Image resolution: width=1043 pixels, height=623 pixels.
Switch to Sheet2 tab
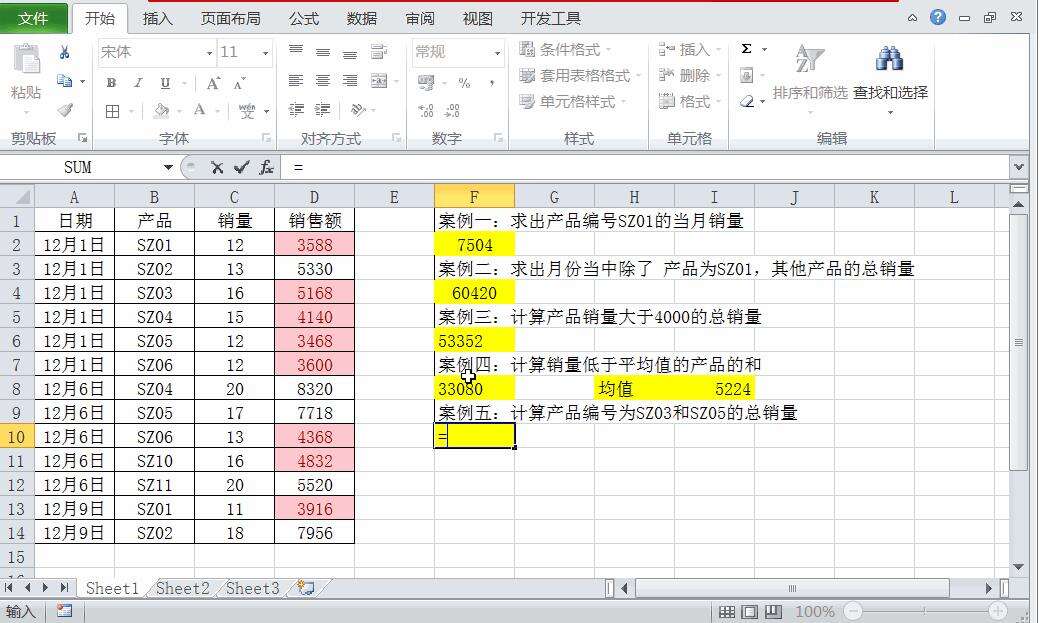pyautogui.click(x=182, y=588)
